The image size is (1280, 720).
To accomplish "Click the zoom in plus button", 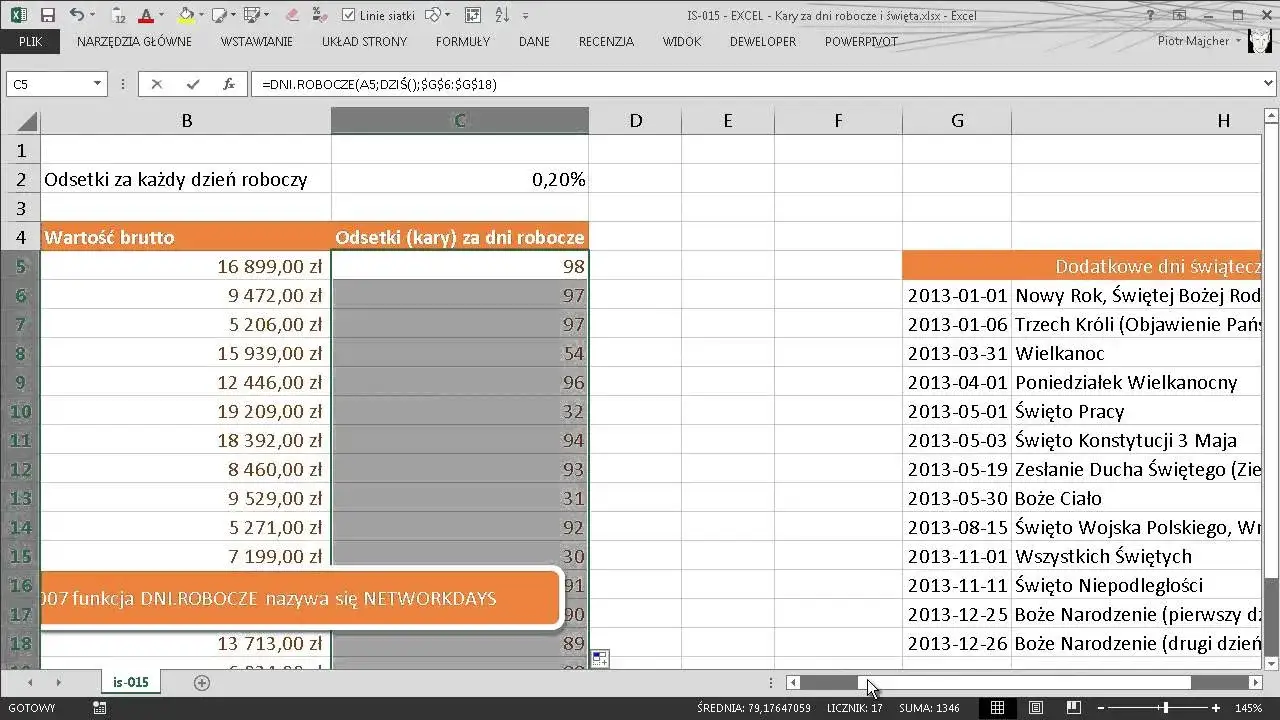I will [1217, 708].
